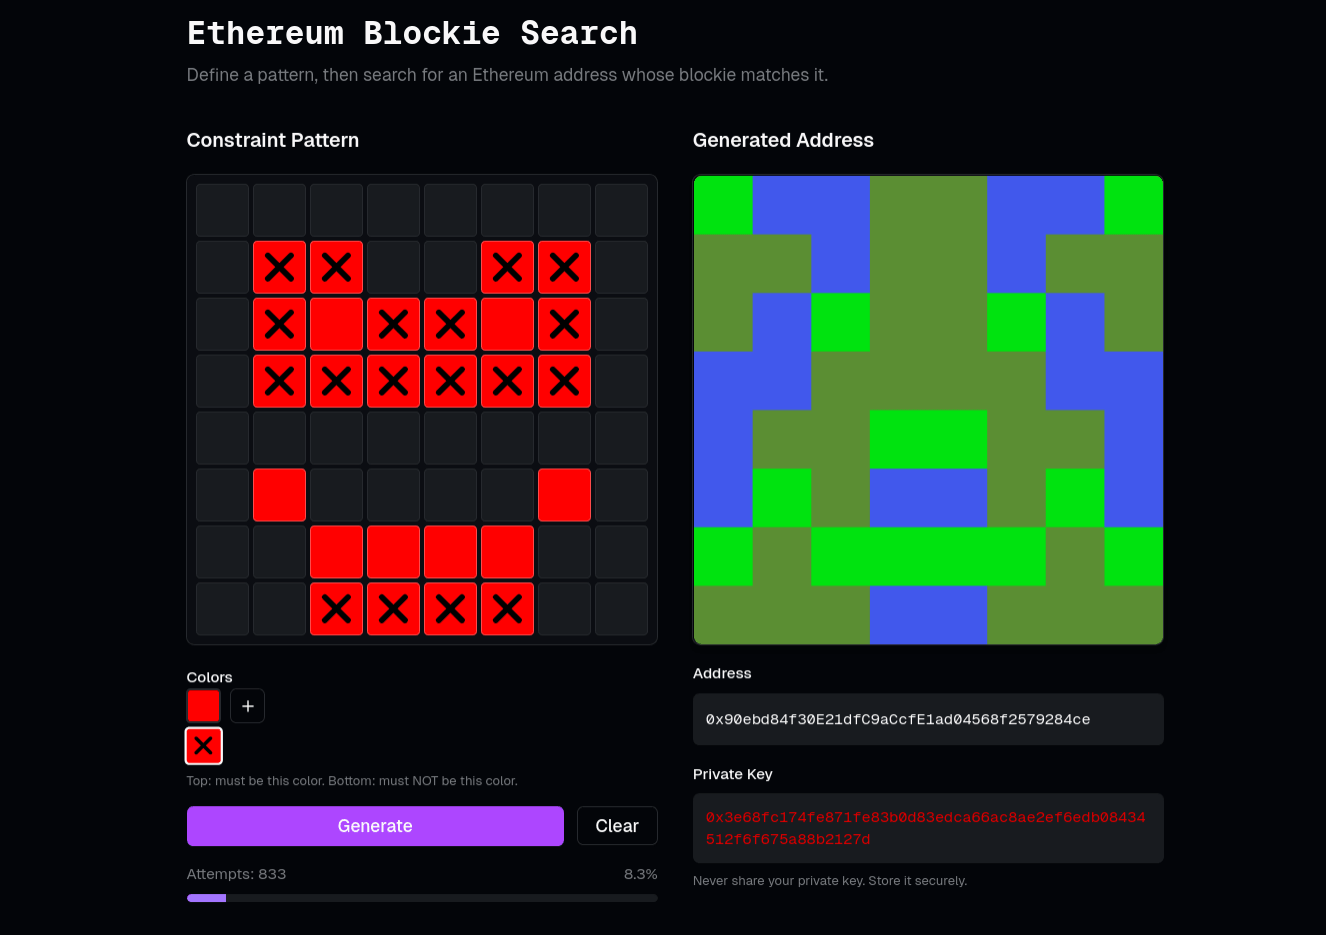
Task: Toggle X cell at row 8, column 3
Action: pos(336,609)
